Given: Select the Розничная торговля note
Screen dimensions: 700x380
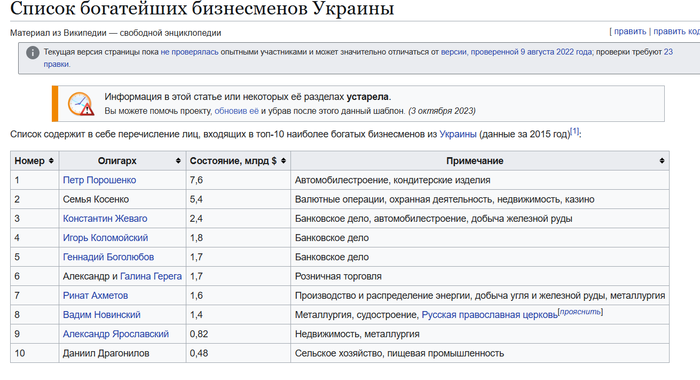Looking at the screenshot, I should pos(338,276).
